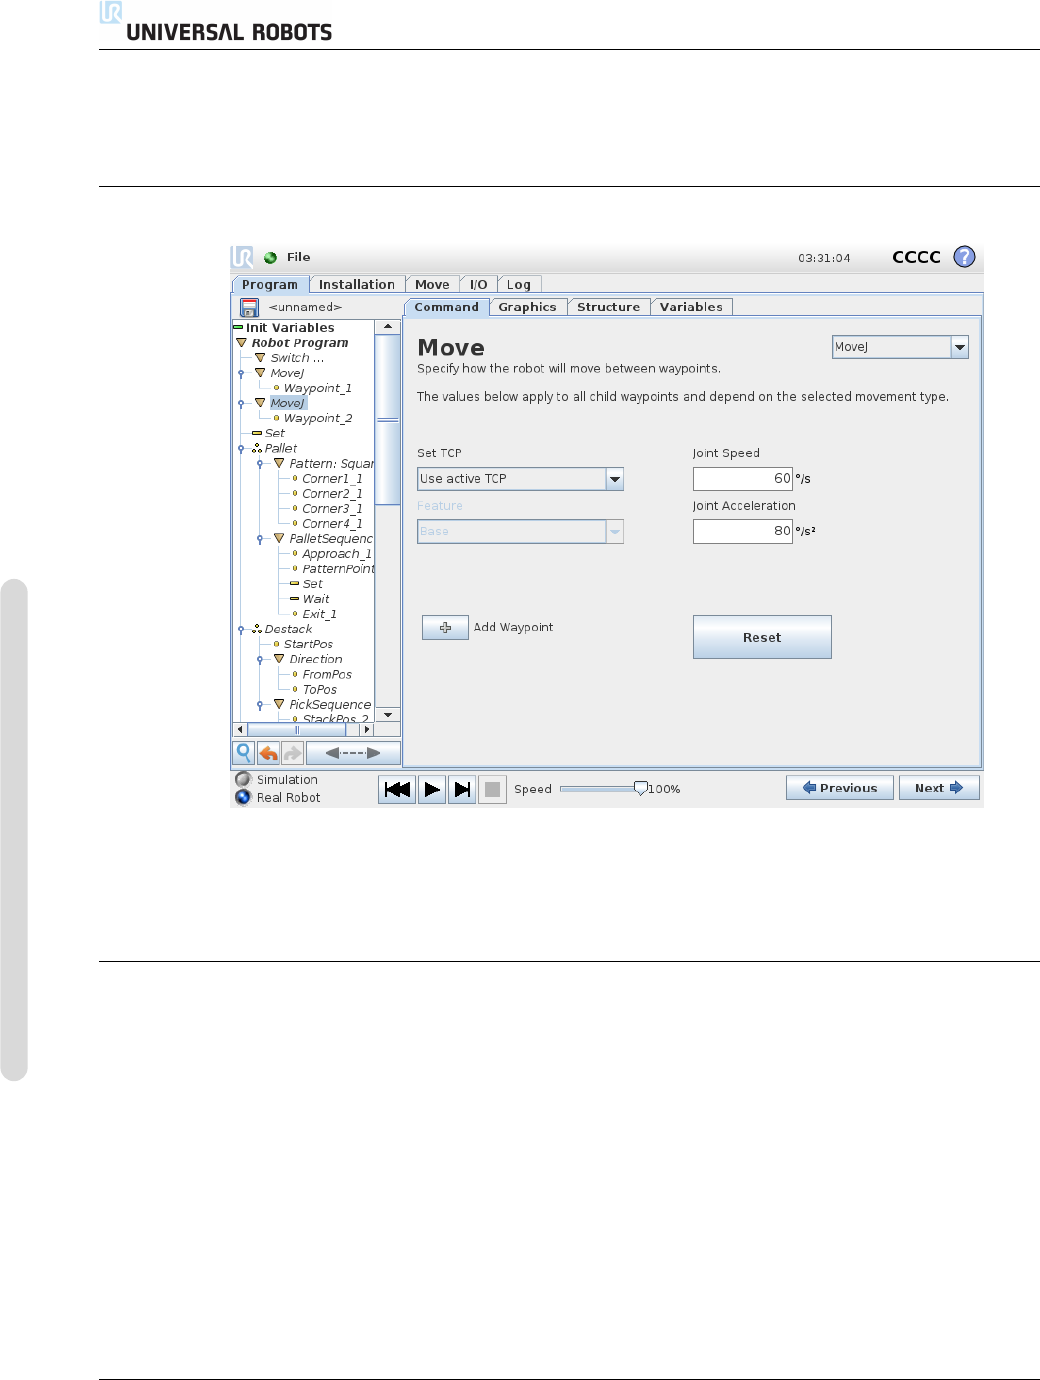
Task: Rewind program to the beginning
Action: coord(397,789)
